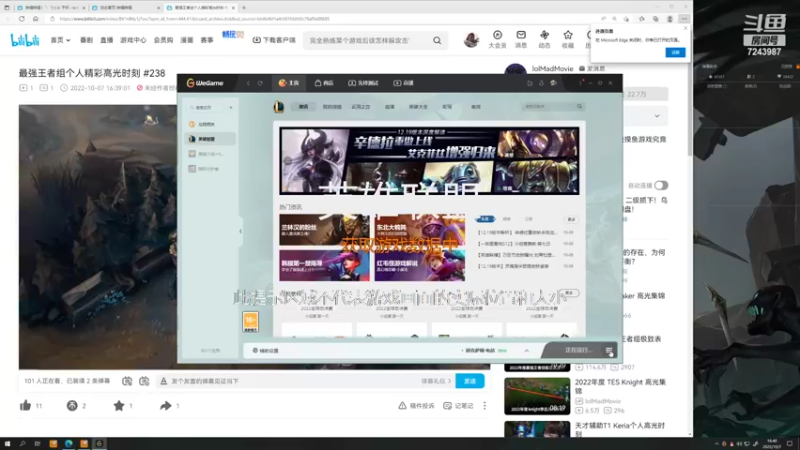Viewport: 800px width, 450px height.
Task: Click the menu icon beside 正在运行
Action: [609, 351]
